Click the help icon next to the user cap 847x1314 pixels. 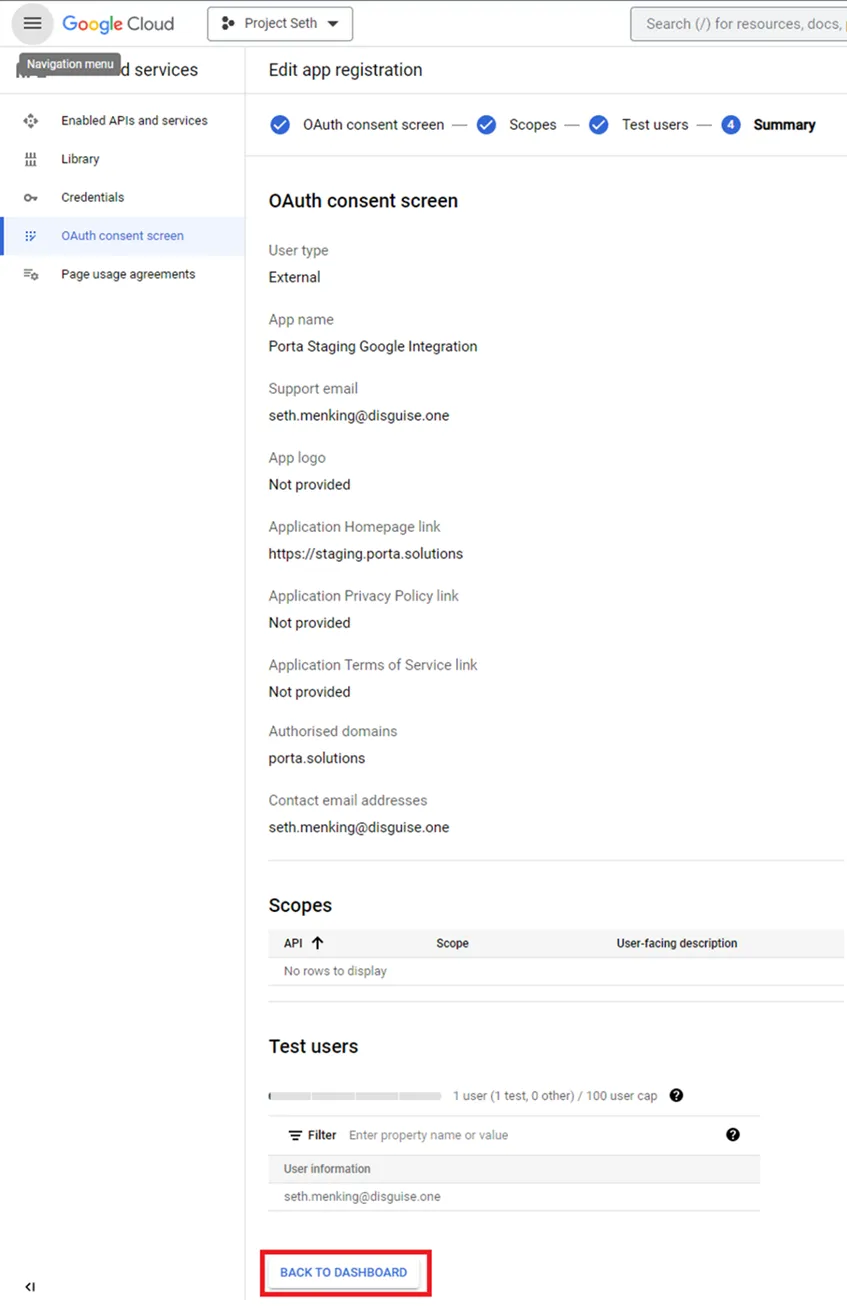click(676, 1095)
